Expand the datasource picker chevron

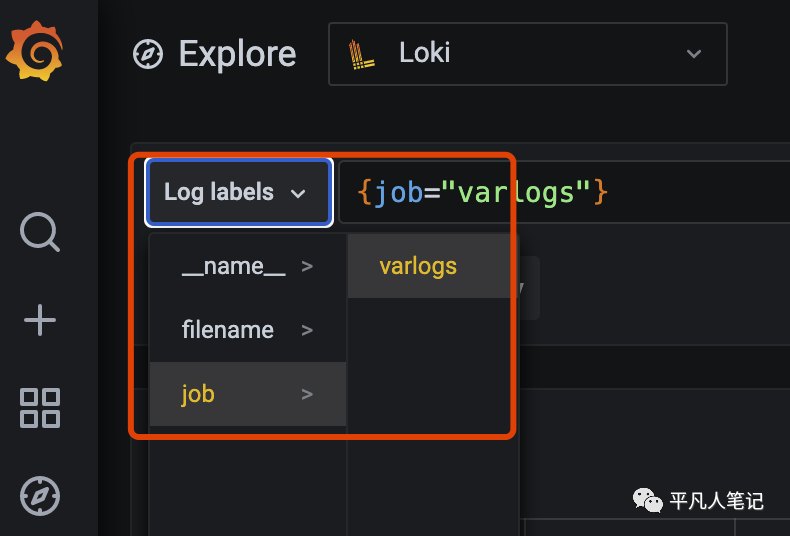694,54
